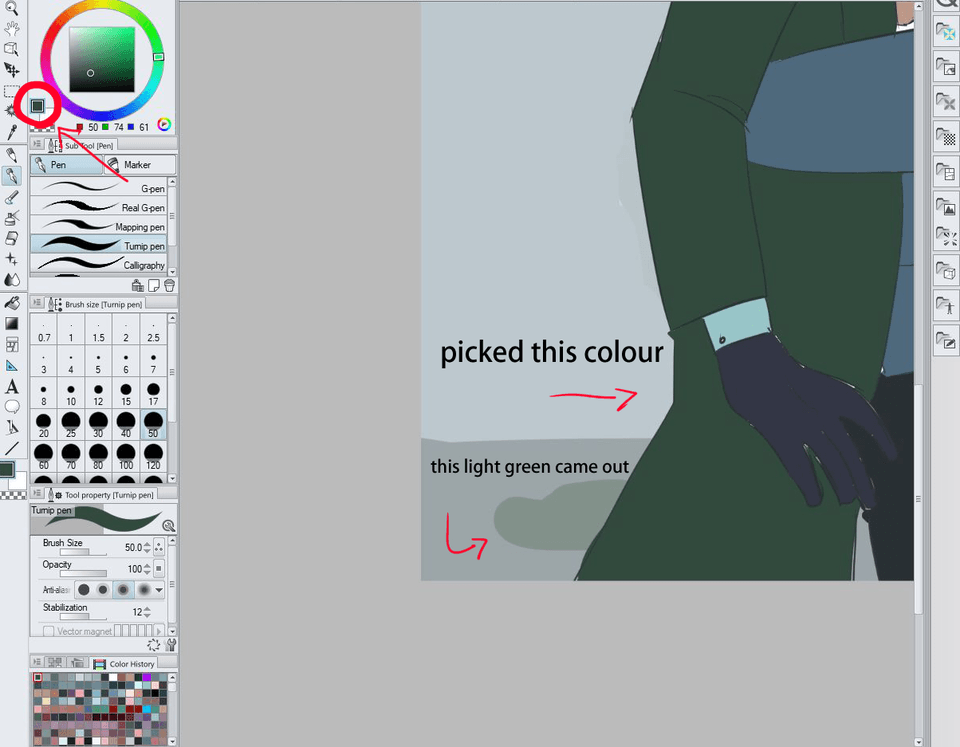Select the G-pen sub tool

98,188
